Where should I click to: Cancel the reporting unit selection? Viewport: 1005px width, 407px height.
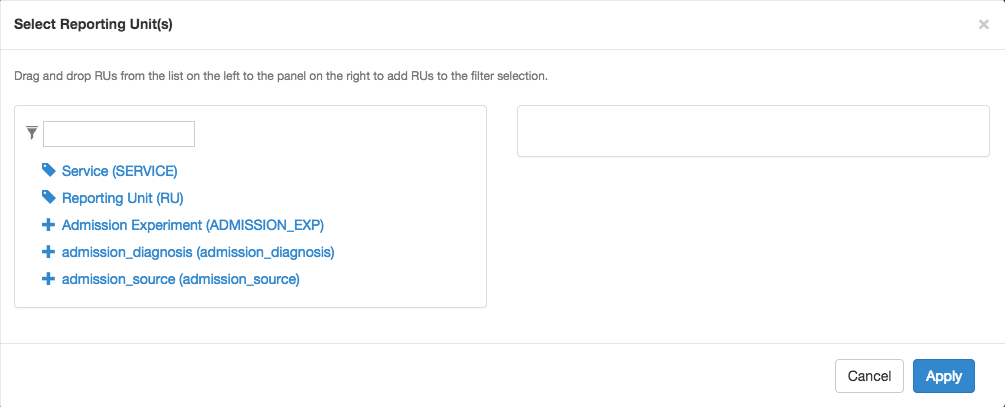(869, 376)
